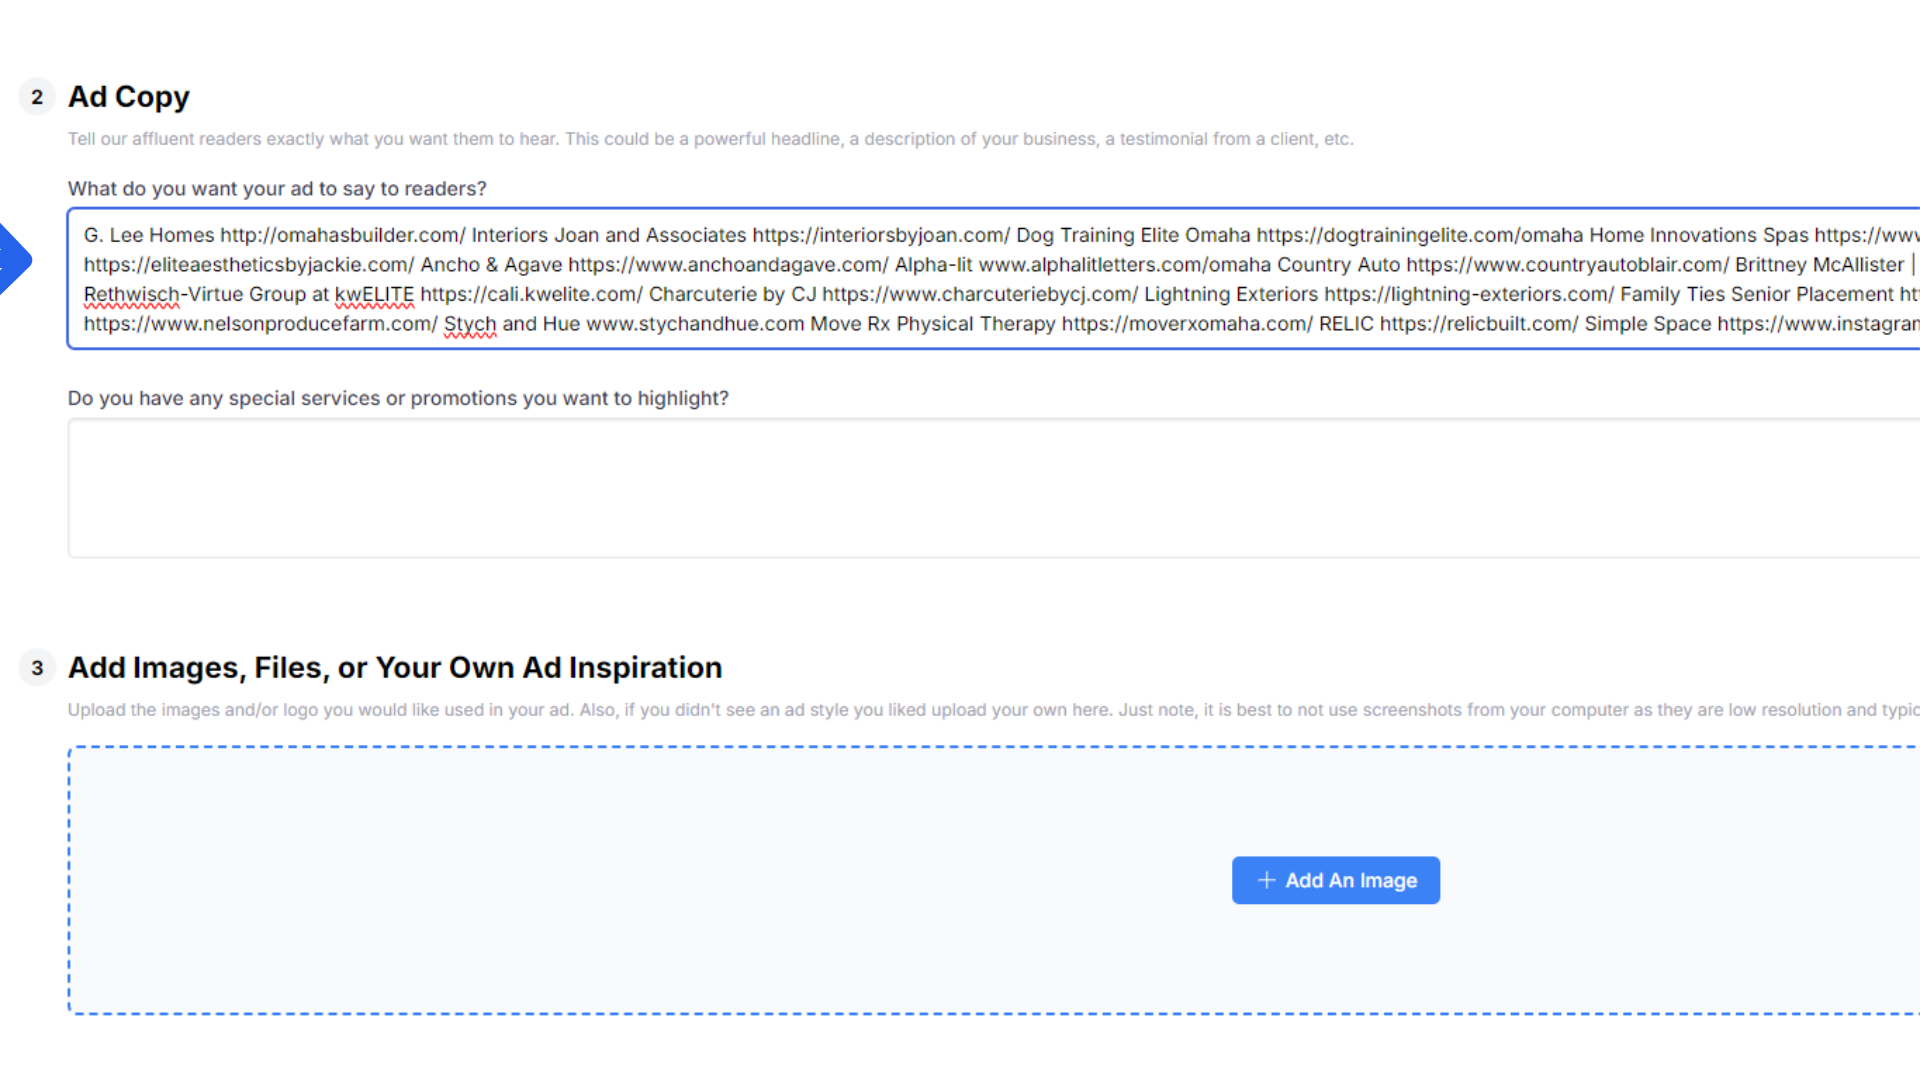Click 'Charcuterie by CJ' in the ad copy
This screenshot has width=1920, height=1080.
tap(732, 295)
